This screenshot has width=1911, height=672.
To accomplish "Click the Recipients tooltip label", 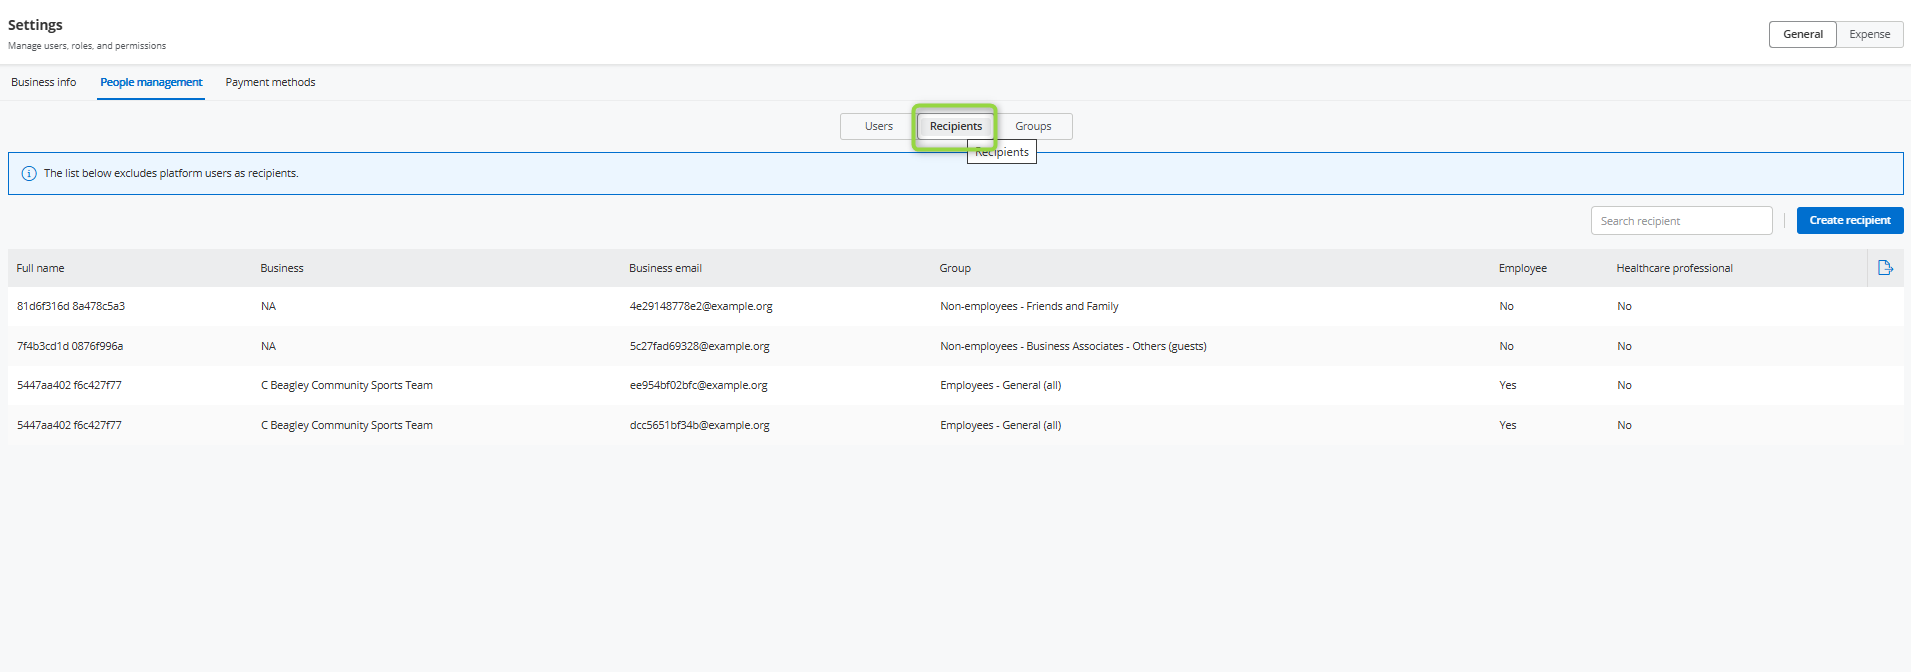I will [x=1001, y=152].
